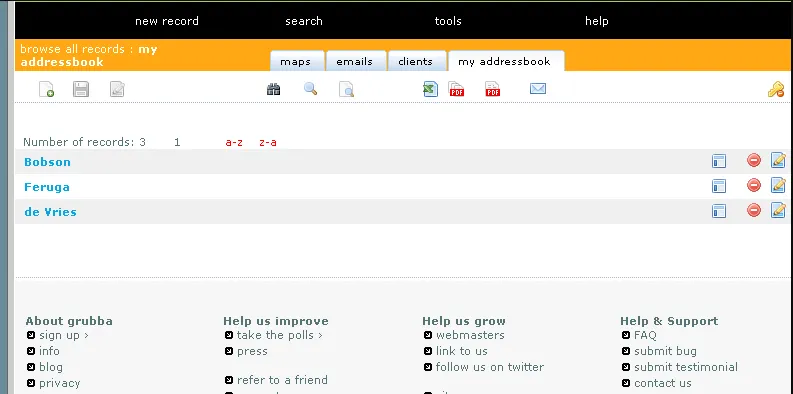Switch to the clients tab
Viewport: 793px width, 394px height.
click(x=417, y=61)
